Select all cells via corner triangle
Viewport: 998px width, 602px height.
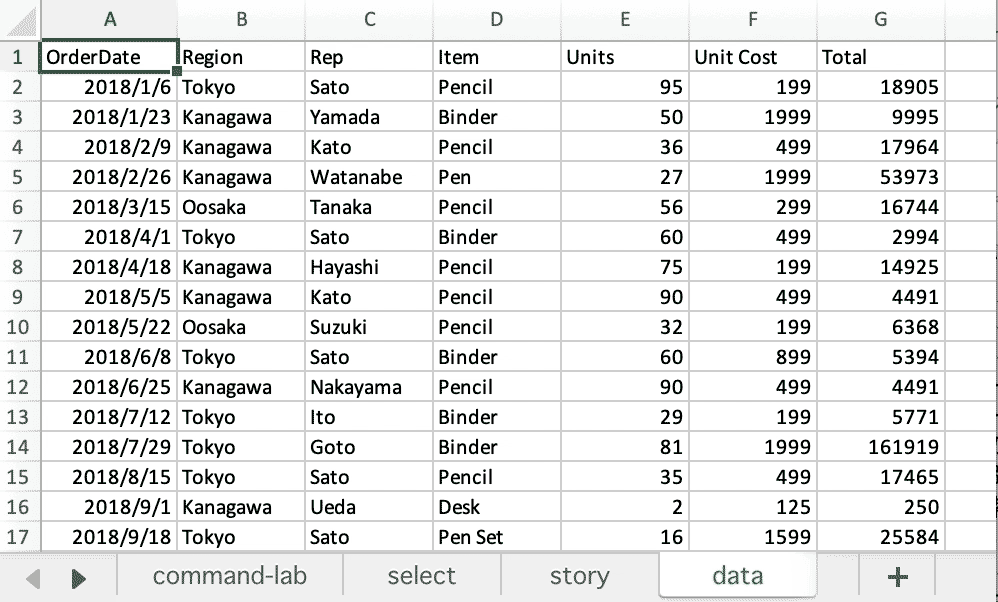(x=20, y=19)
